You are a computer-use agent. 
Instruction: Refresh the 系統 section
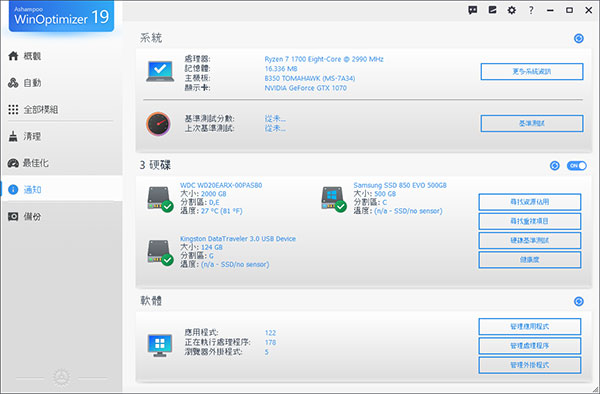coord(579,38)
